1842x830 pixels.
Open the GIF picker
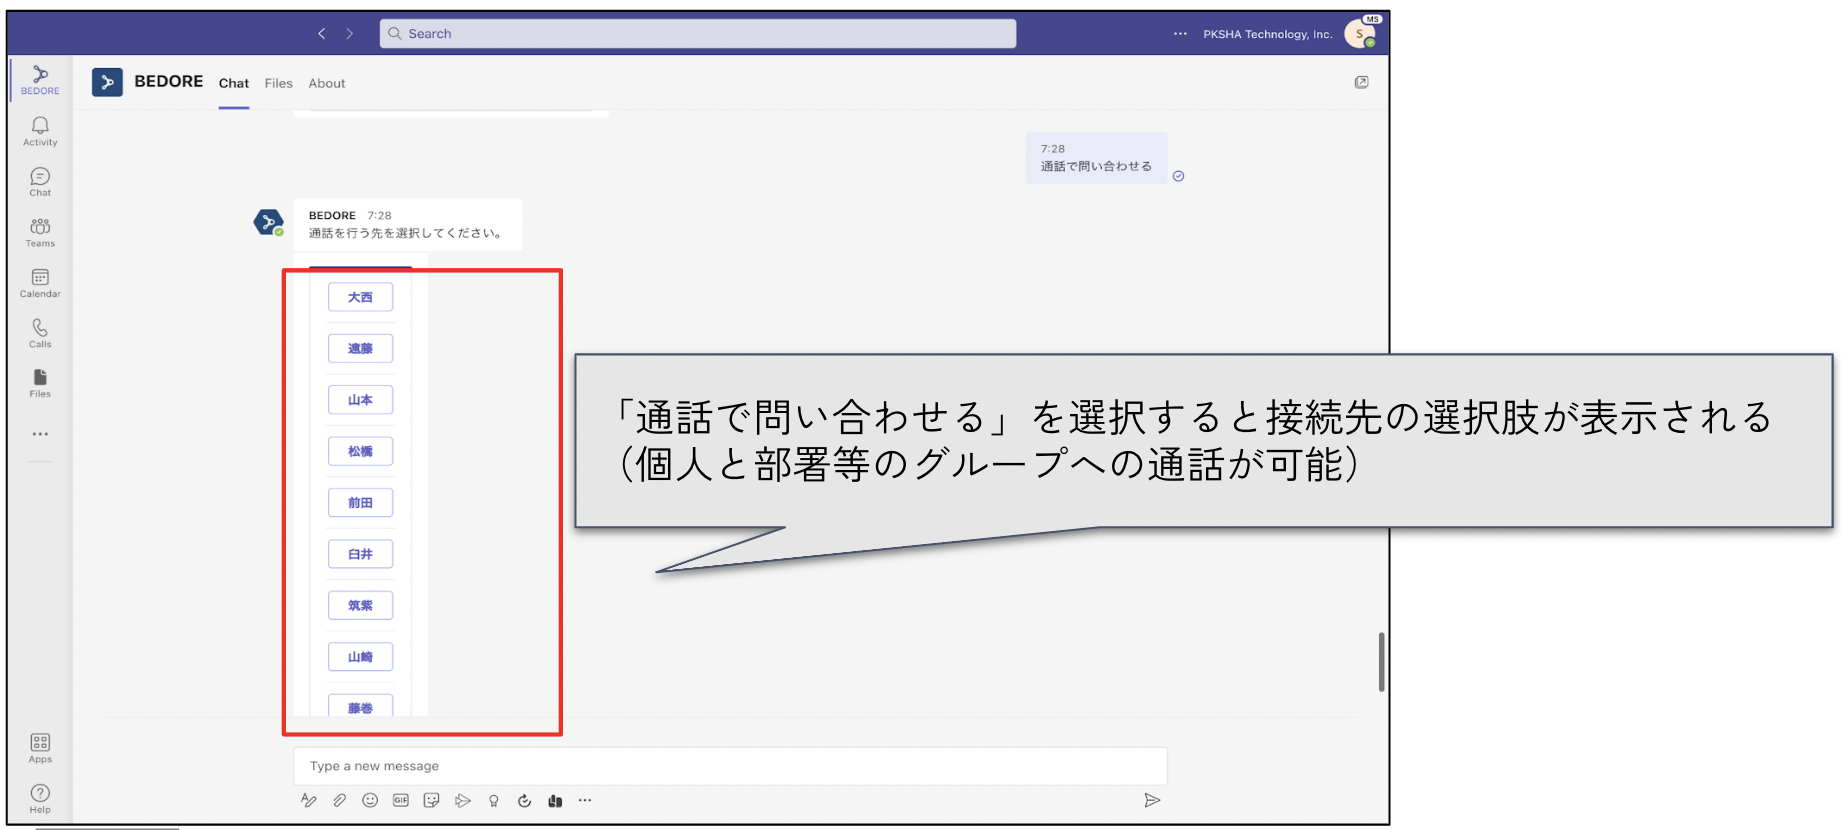(401, 800)
